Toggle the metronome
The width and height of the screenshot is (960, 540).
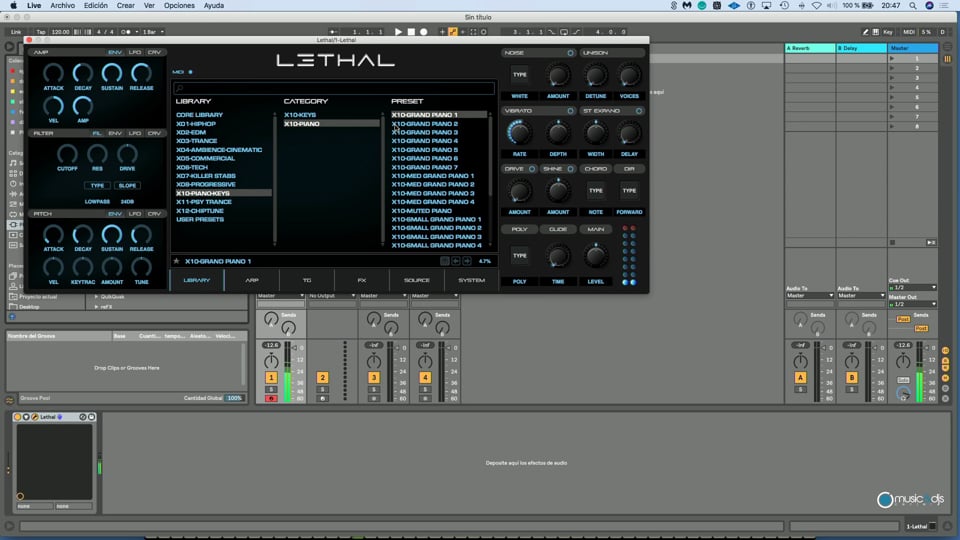point(126,32)
